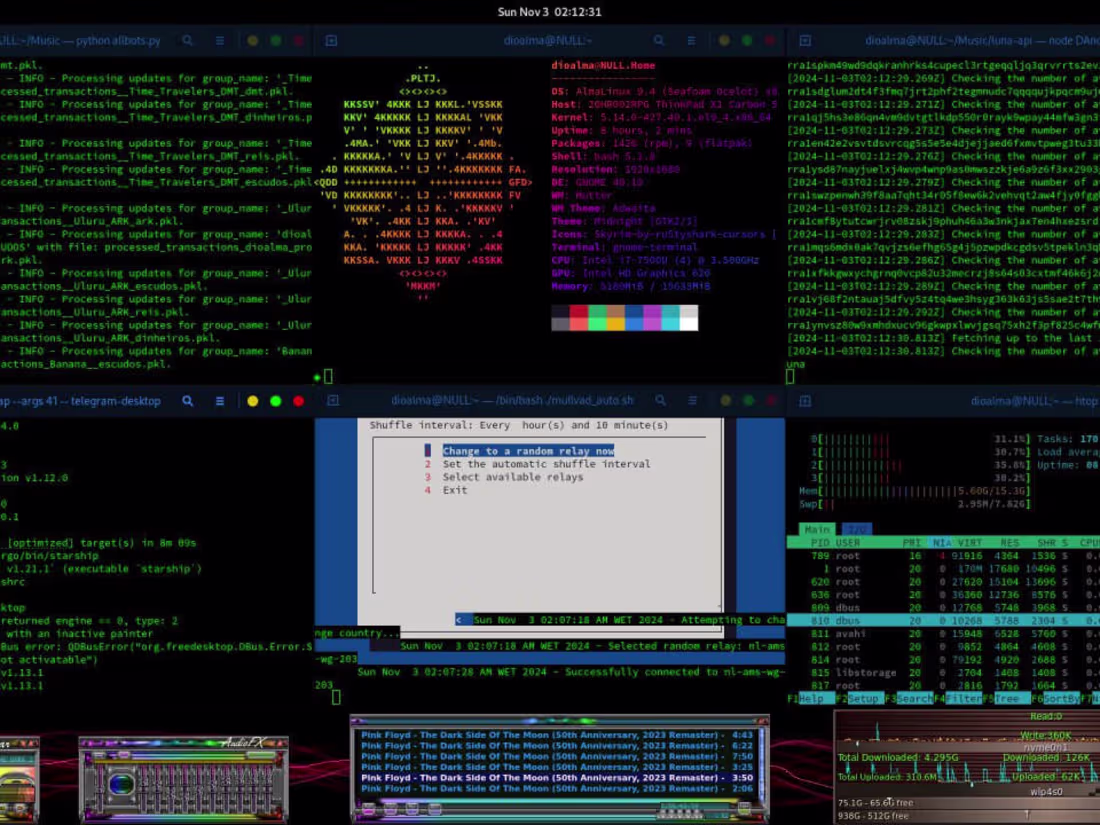Click search icon in dioalma@NULL neofetch terminal

click(x=659, y=41)
